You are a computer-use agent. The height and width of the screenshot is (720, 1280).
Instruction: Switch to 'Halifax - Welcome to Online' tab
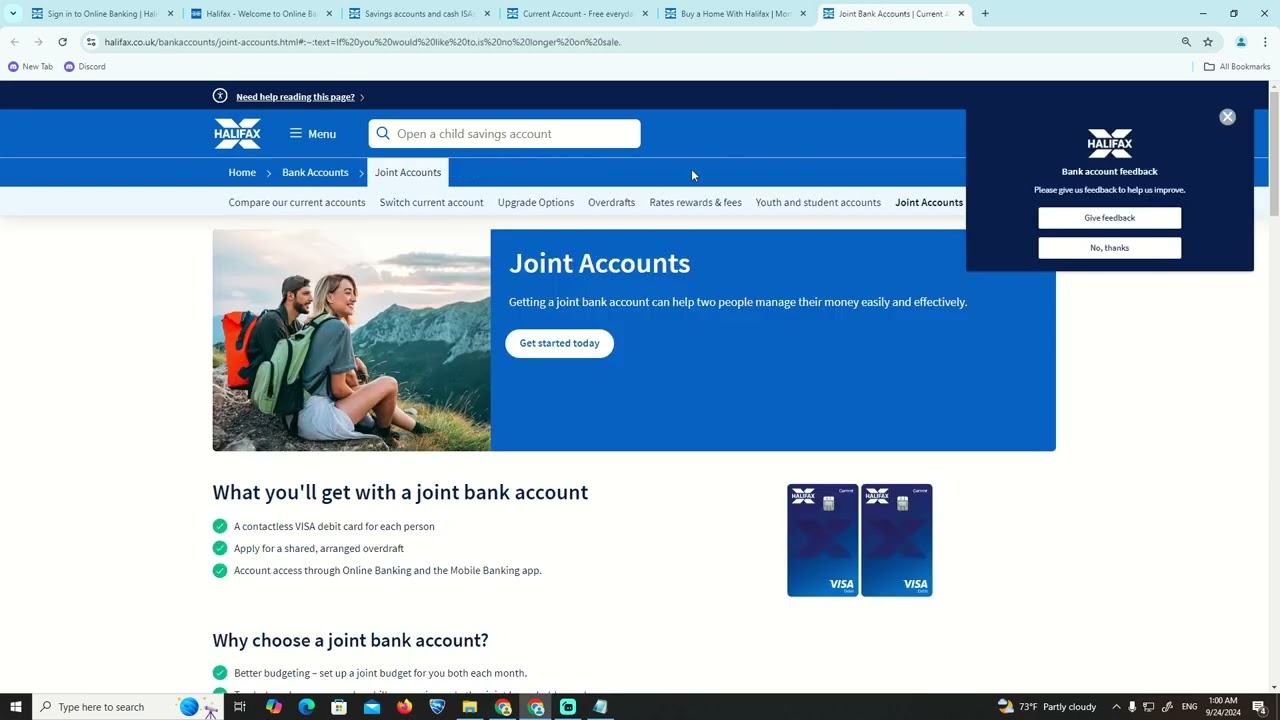click(262, 14)
